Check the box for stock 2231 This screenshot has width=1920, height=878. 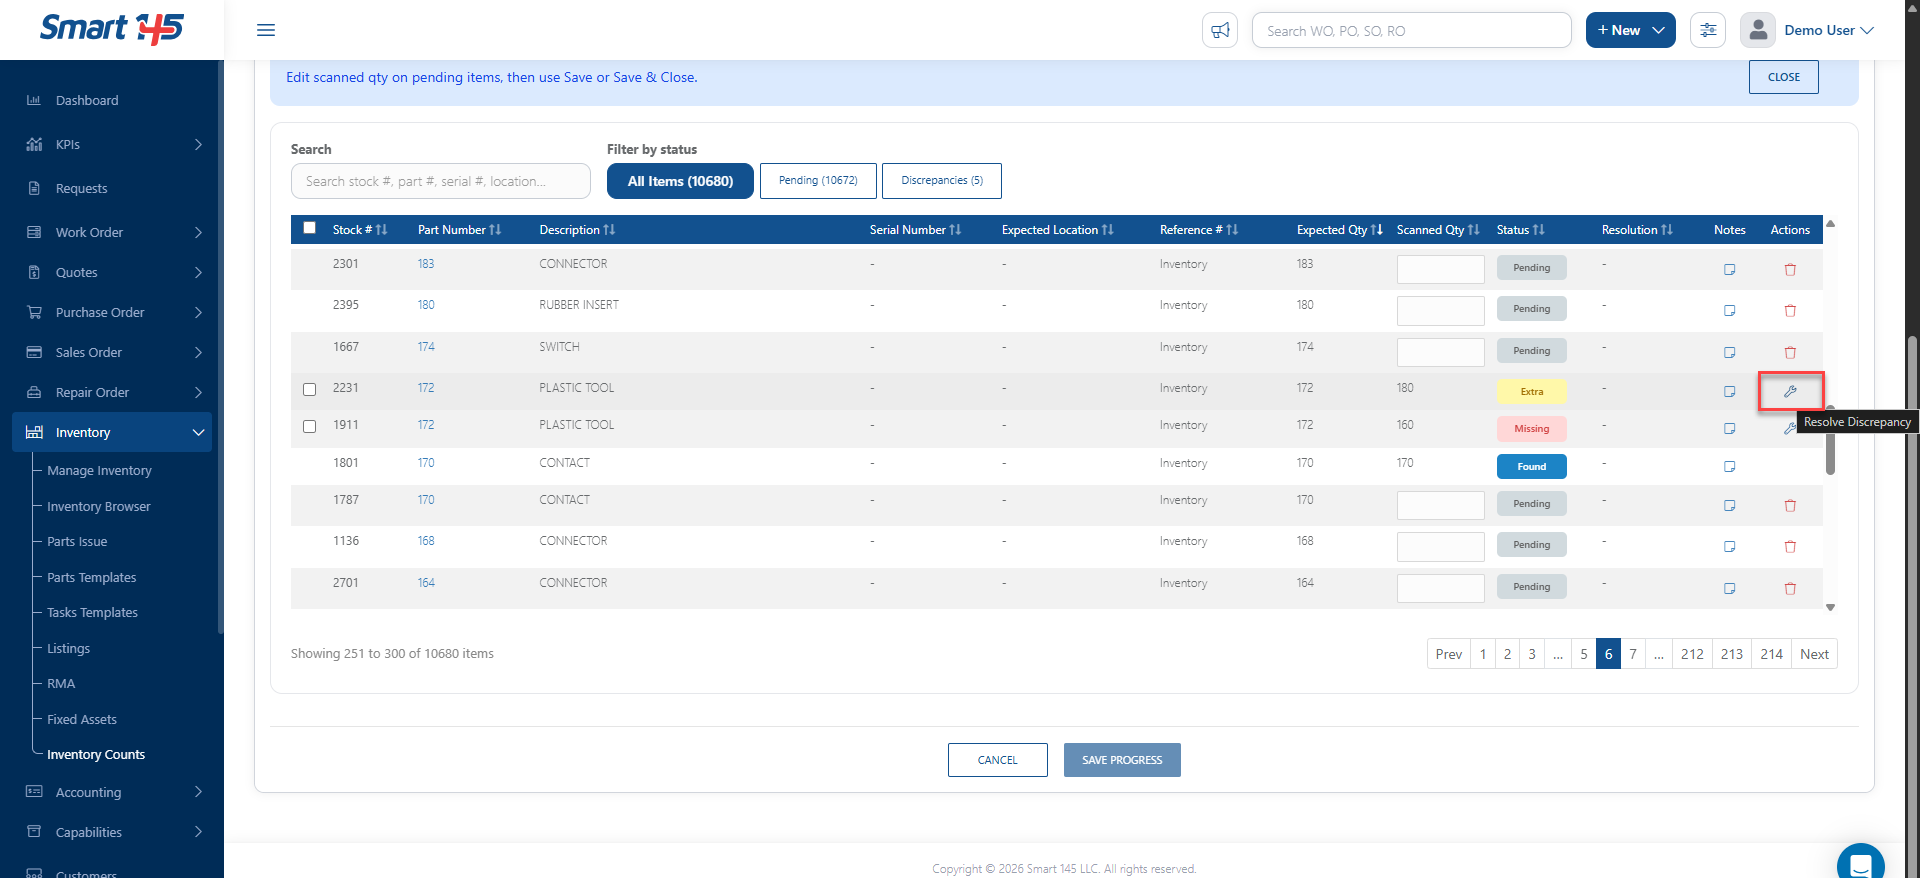click(309, 389)
